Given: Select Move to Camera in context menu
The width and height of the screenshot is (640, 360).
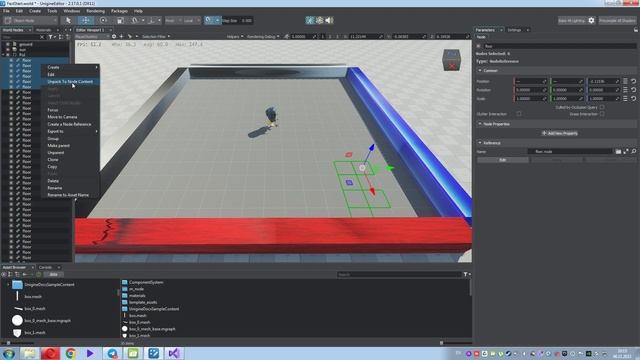Looking at the screenshot, I should tap(62, 117).
